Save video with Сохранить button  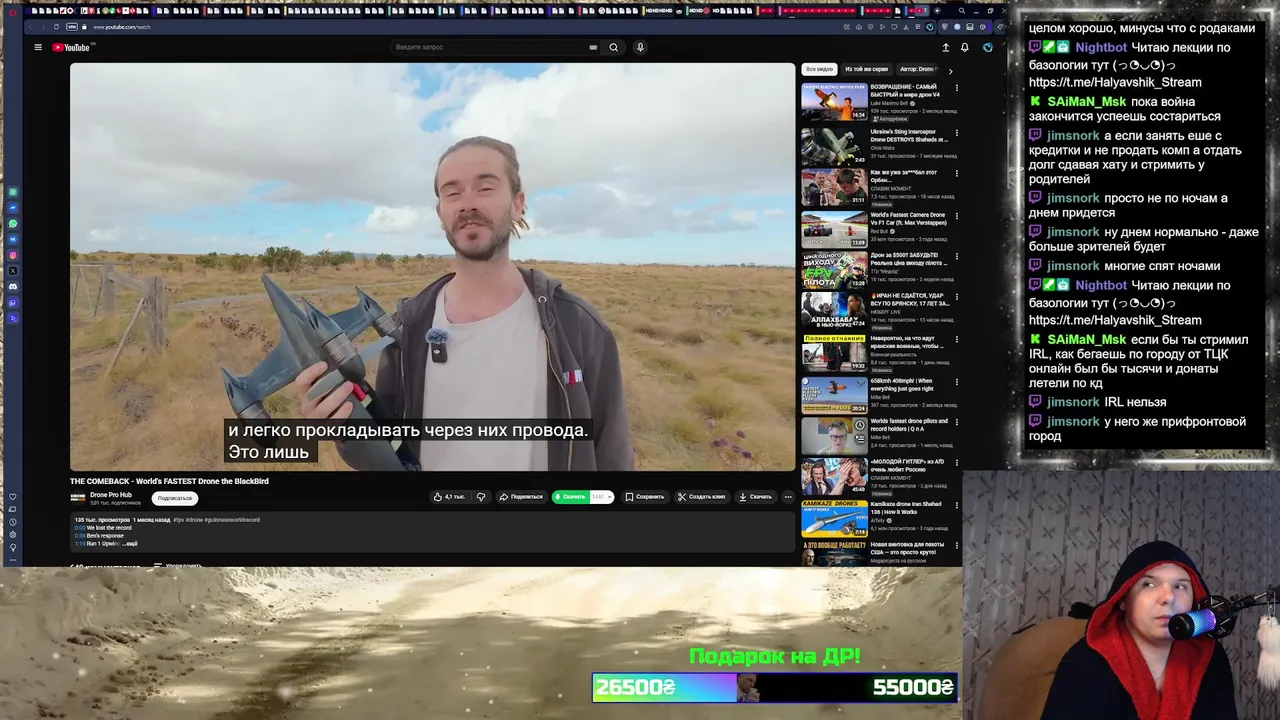pyautogui.click(x=644, y=497)
